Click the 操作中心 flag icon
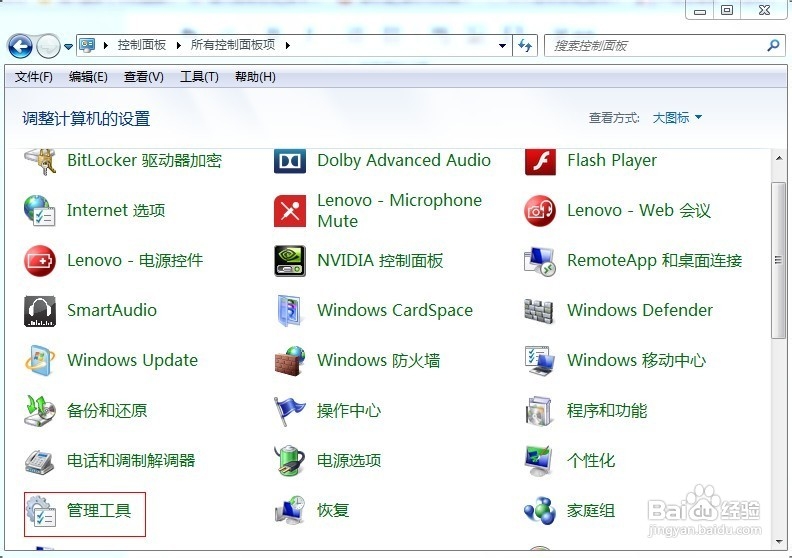 click(x=290, y=411)
